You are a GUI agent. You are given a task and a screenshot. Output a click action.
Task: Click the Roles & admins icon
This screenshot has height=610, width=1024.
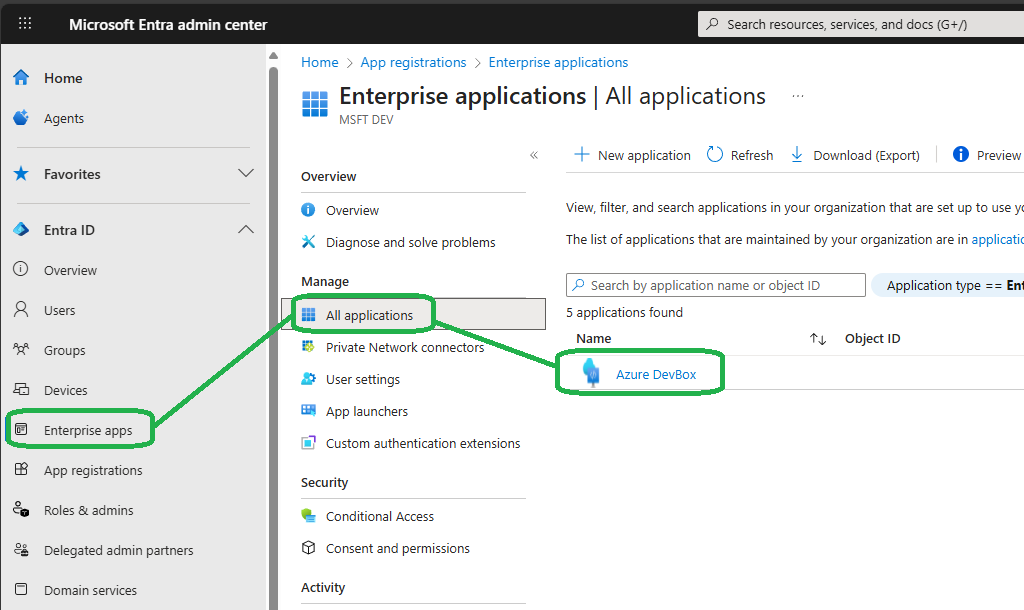tap(21, 509)
